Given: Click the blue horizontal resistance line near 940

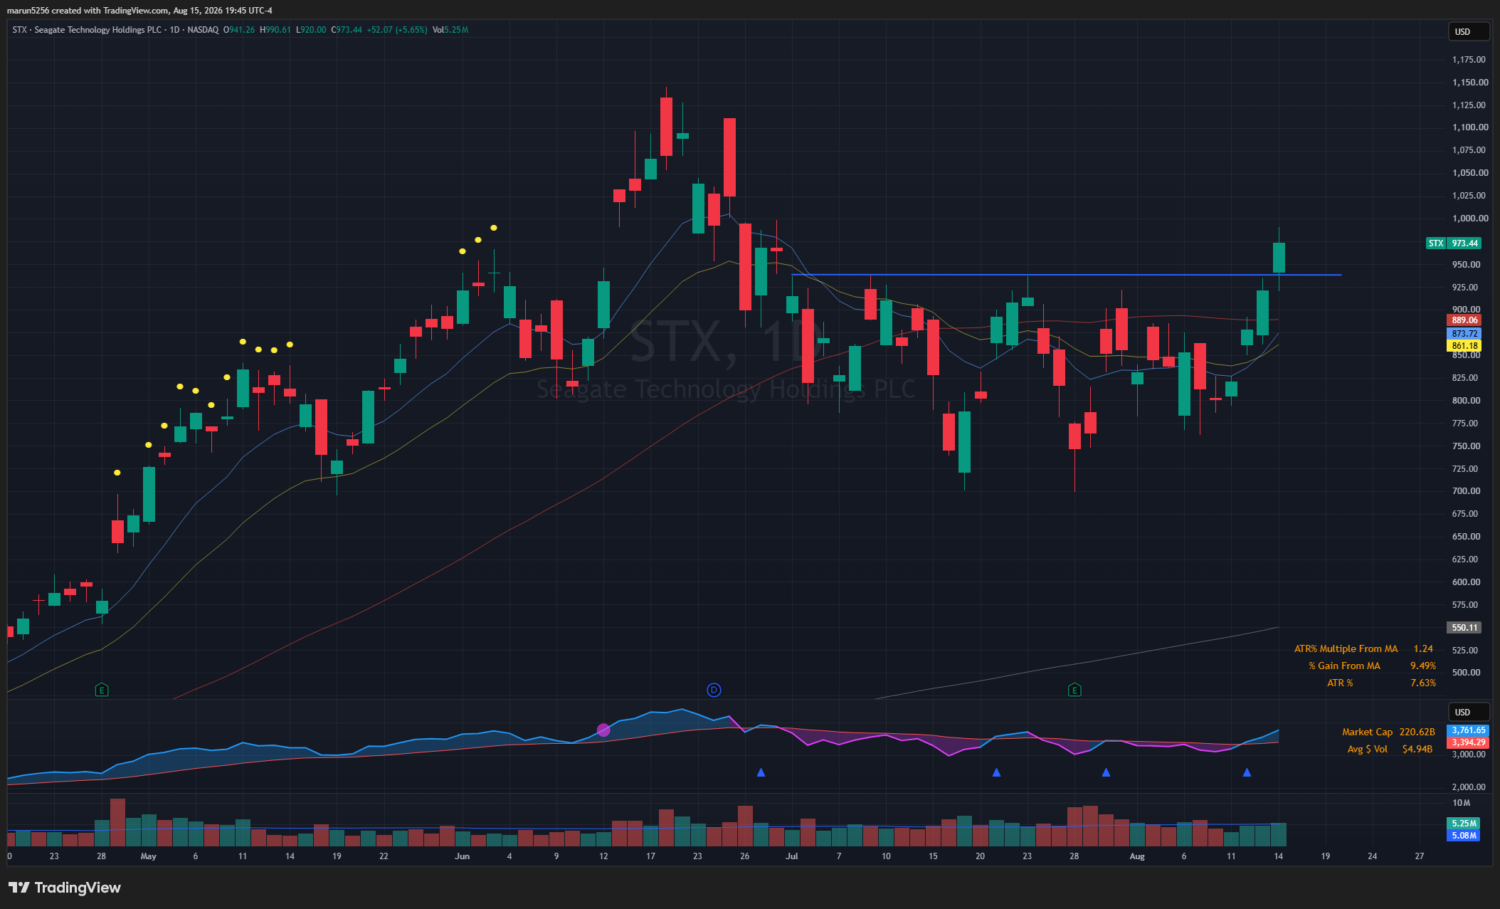Looking at the screenshot, I should tap(1066, 274).
